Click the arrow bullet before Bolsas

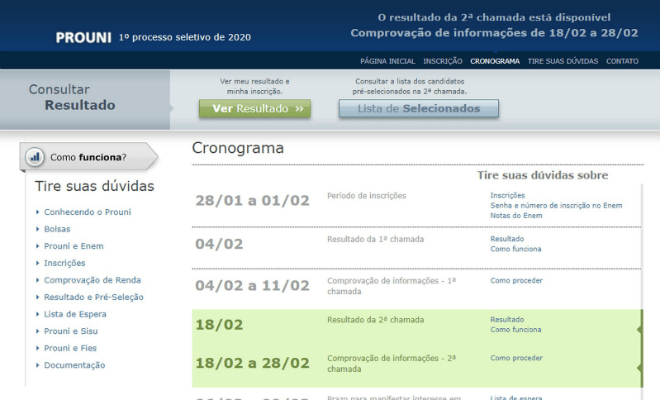(37, 229)
